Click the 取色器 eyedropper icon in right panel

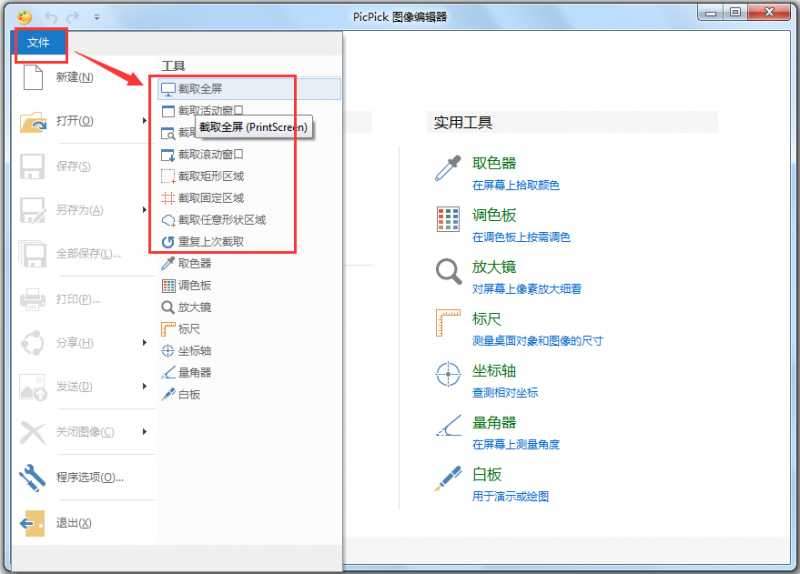pyautogui.click(x=447, y=169)
